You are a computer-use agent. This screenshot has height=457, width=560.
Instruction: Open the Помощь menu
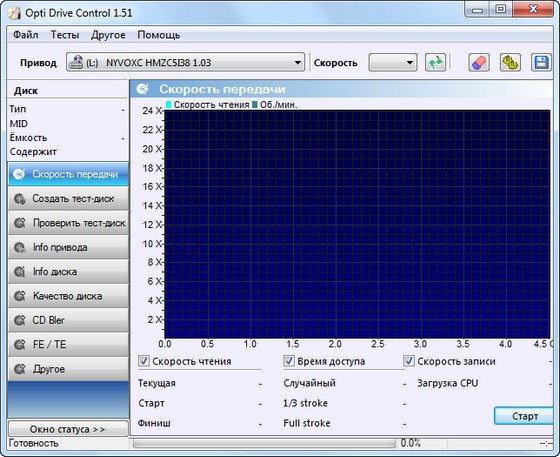(x=159, y=35)
